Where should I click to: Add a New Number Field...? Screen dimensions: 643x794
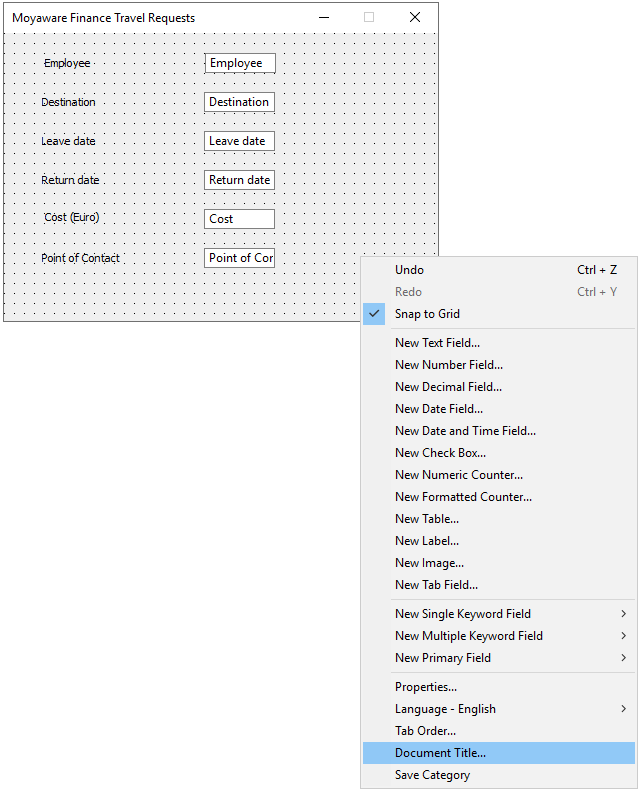point(499,365)
